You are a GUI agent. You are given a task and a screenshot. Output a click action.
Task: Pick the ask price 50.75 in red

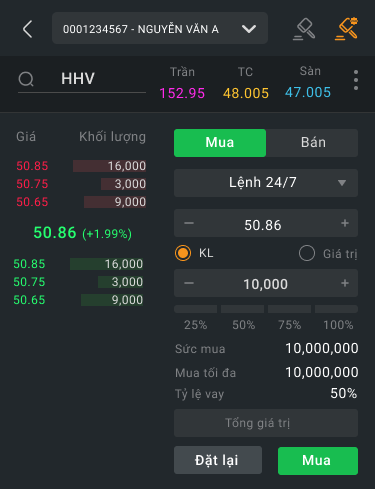coord(32,184)
